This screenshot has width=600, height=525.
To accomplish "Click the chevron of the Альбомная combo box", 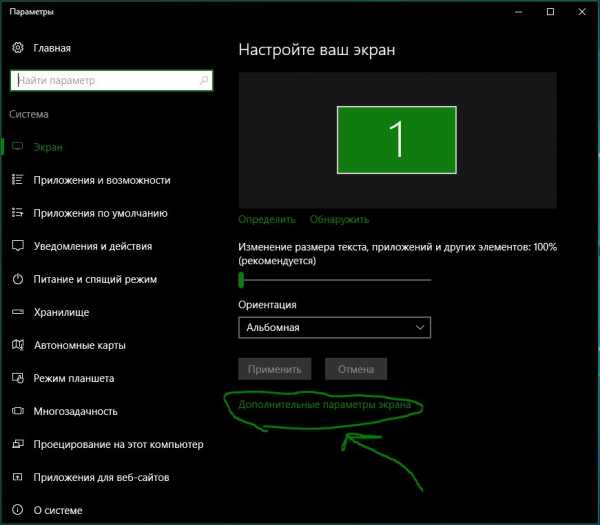I will [x=420, y=328].
